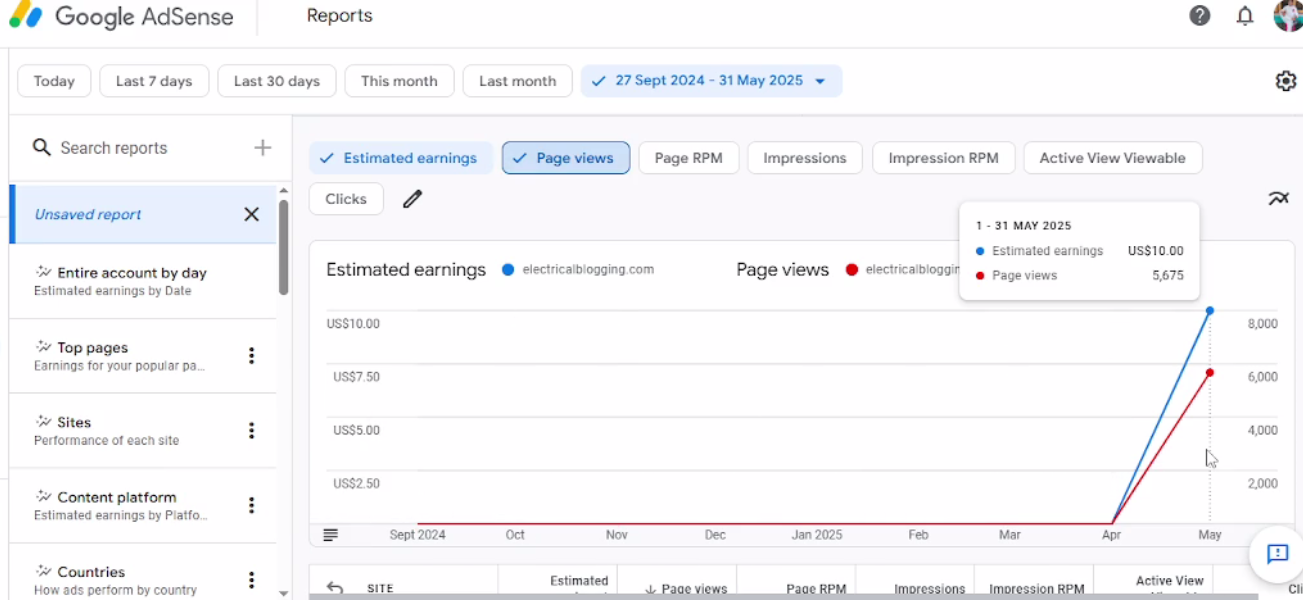Click the back arrow in the table header

pyautogui.click(x=335, y=589)
